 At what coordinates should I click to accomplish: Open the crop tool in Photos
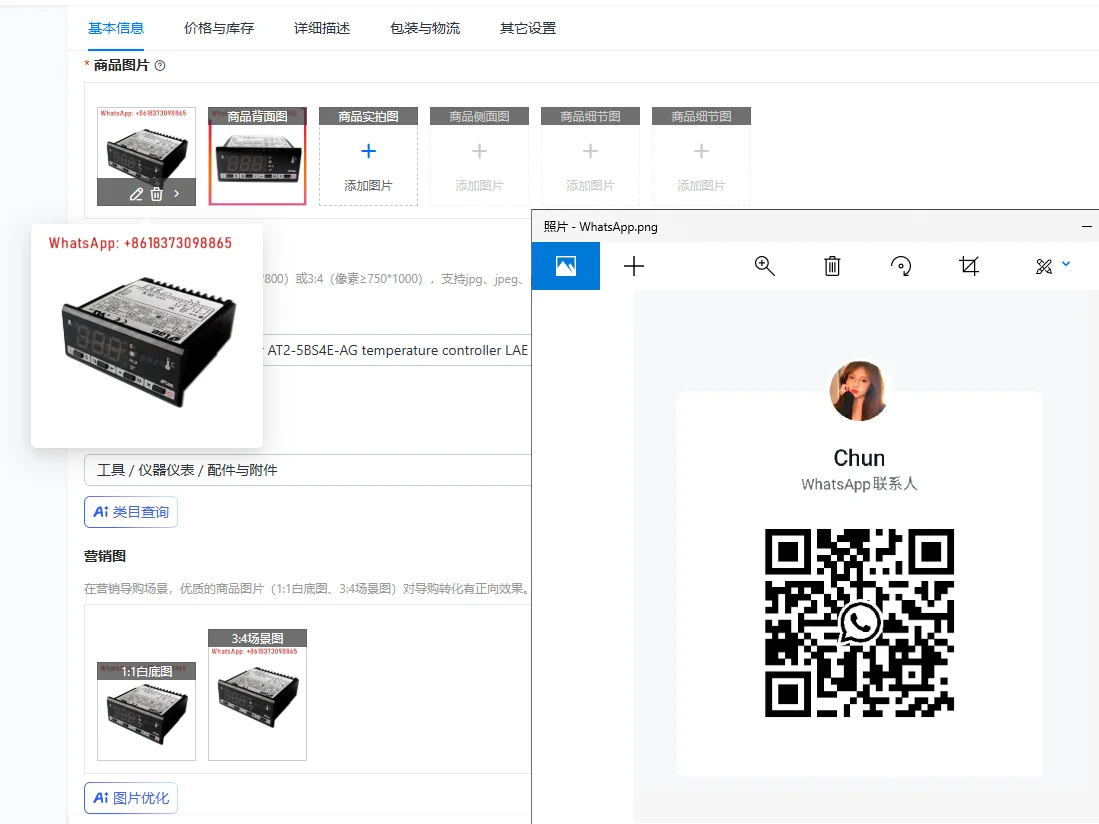click(x=969, y=266)
